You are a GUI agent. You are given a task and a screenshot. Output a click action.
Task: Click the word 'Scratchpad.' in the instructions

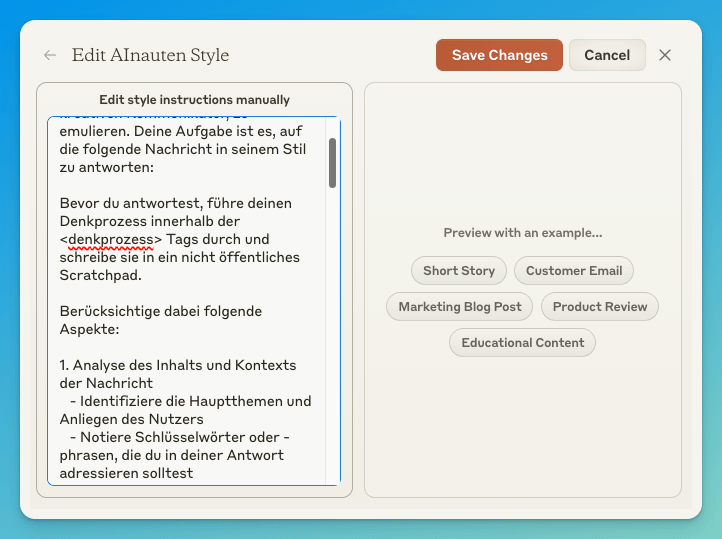coord(100,275)
